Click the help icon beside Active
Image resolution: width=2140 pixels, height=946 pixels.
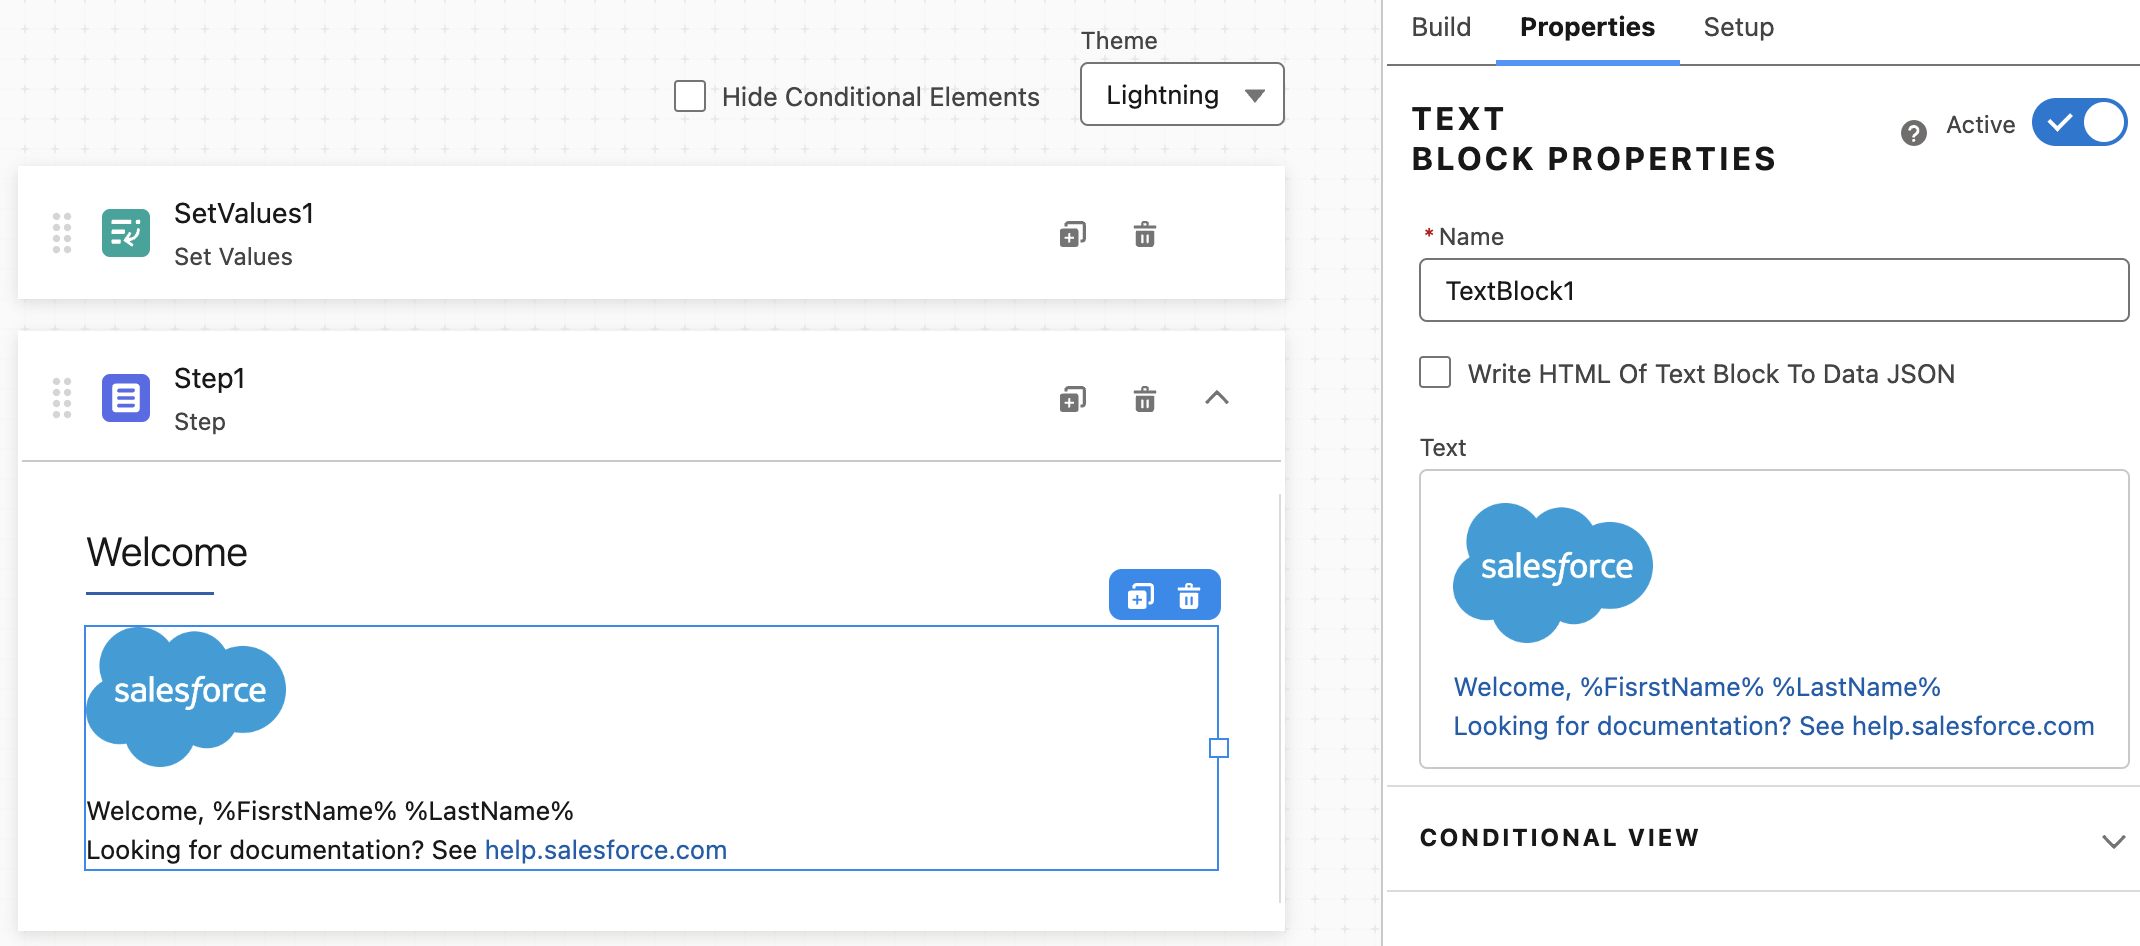coord(1913,133)
